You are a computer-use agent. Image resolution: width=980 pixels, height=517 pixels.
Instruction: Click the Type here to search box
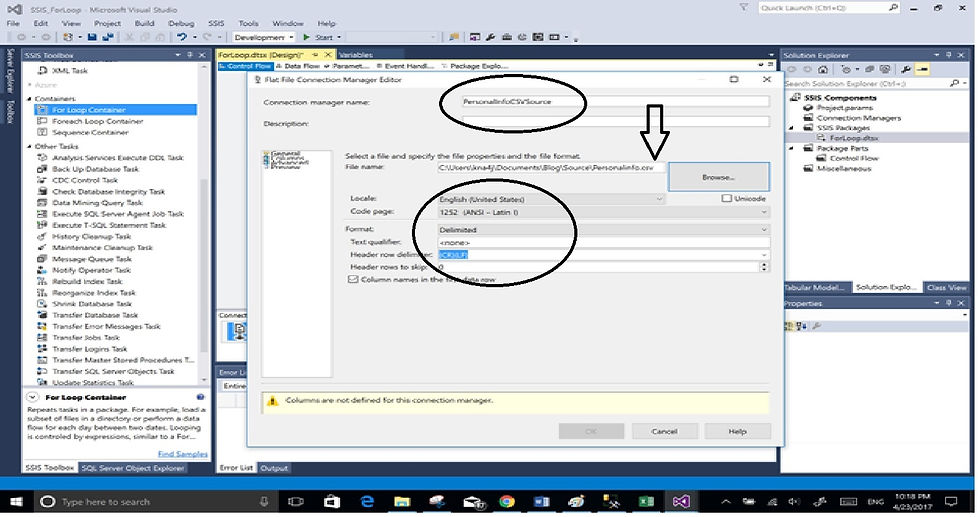click(157, 501)
